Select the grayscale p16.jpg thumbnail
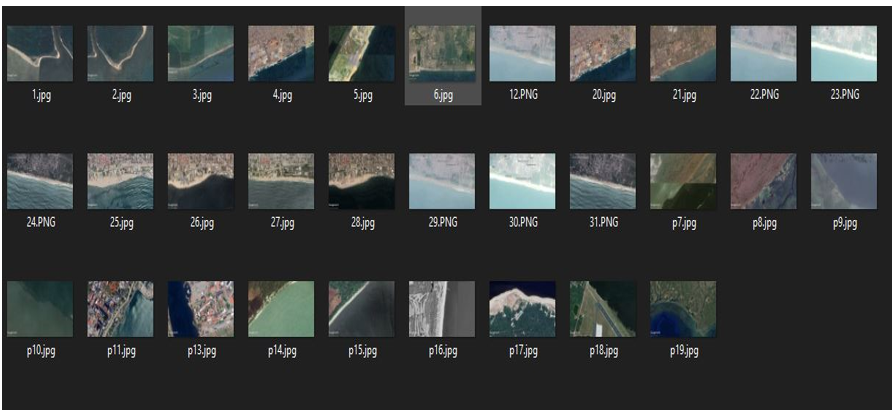 tap(442, 309)
